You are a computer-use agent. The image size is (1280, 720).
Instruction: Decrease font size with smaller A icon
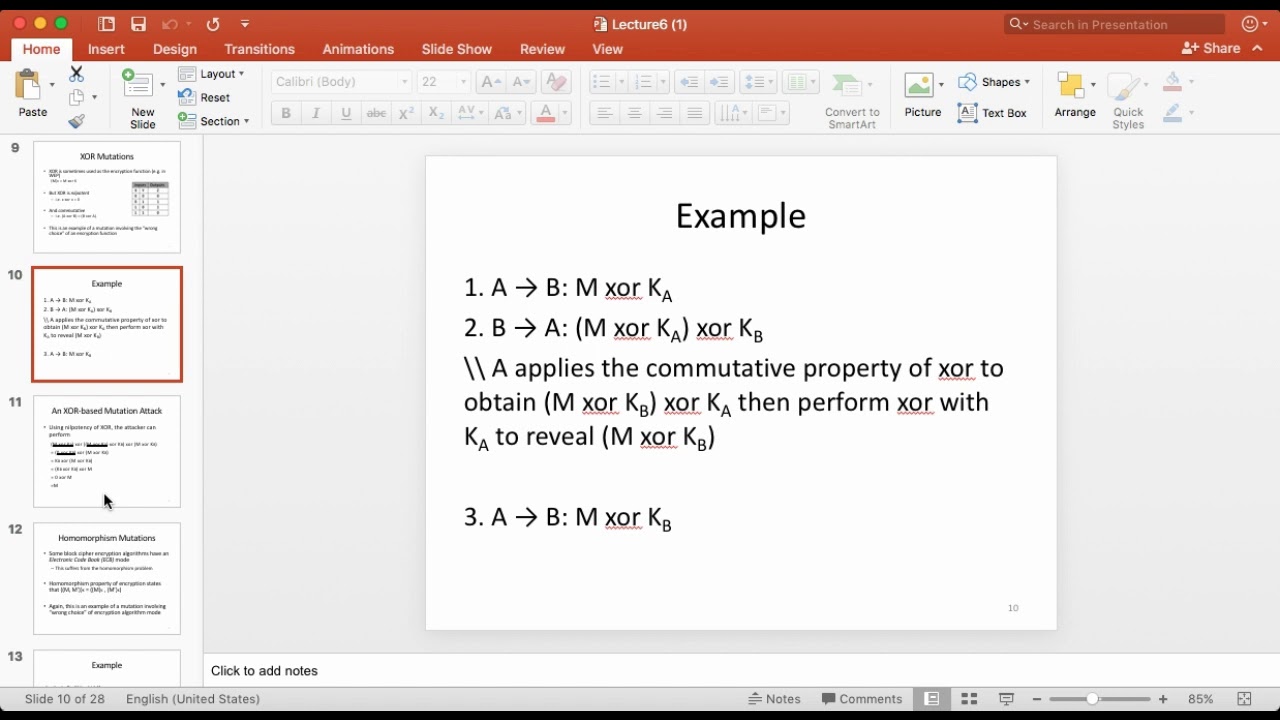521,82
